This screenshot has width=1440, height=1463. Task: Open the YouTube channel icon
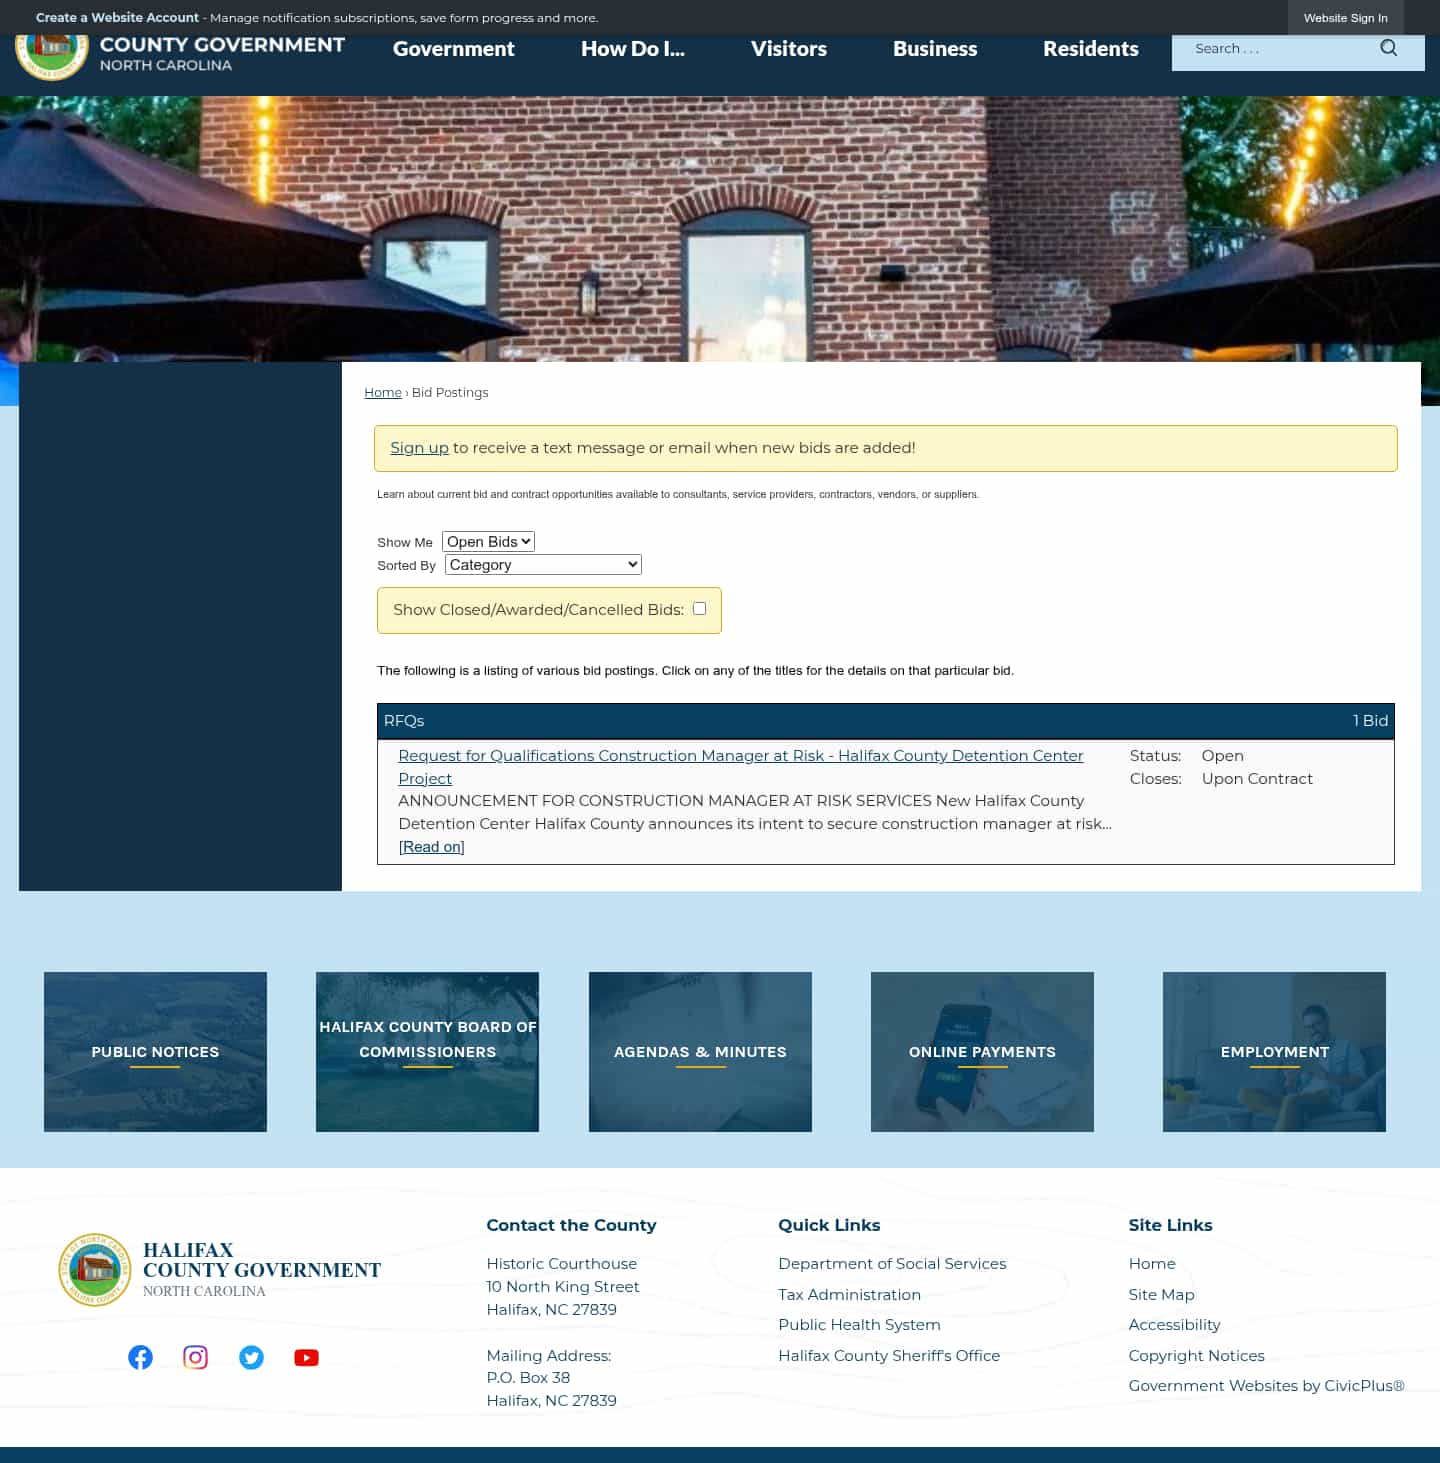pos(306,1357)
